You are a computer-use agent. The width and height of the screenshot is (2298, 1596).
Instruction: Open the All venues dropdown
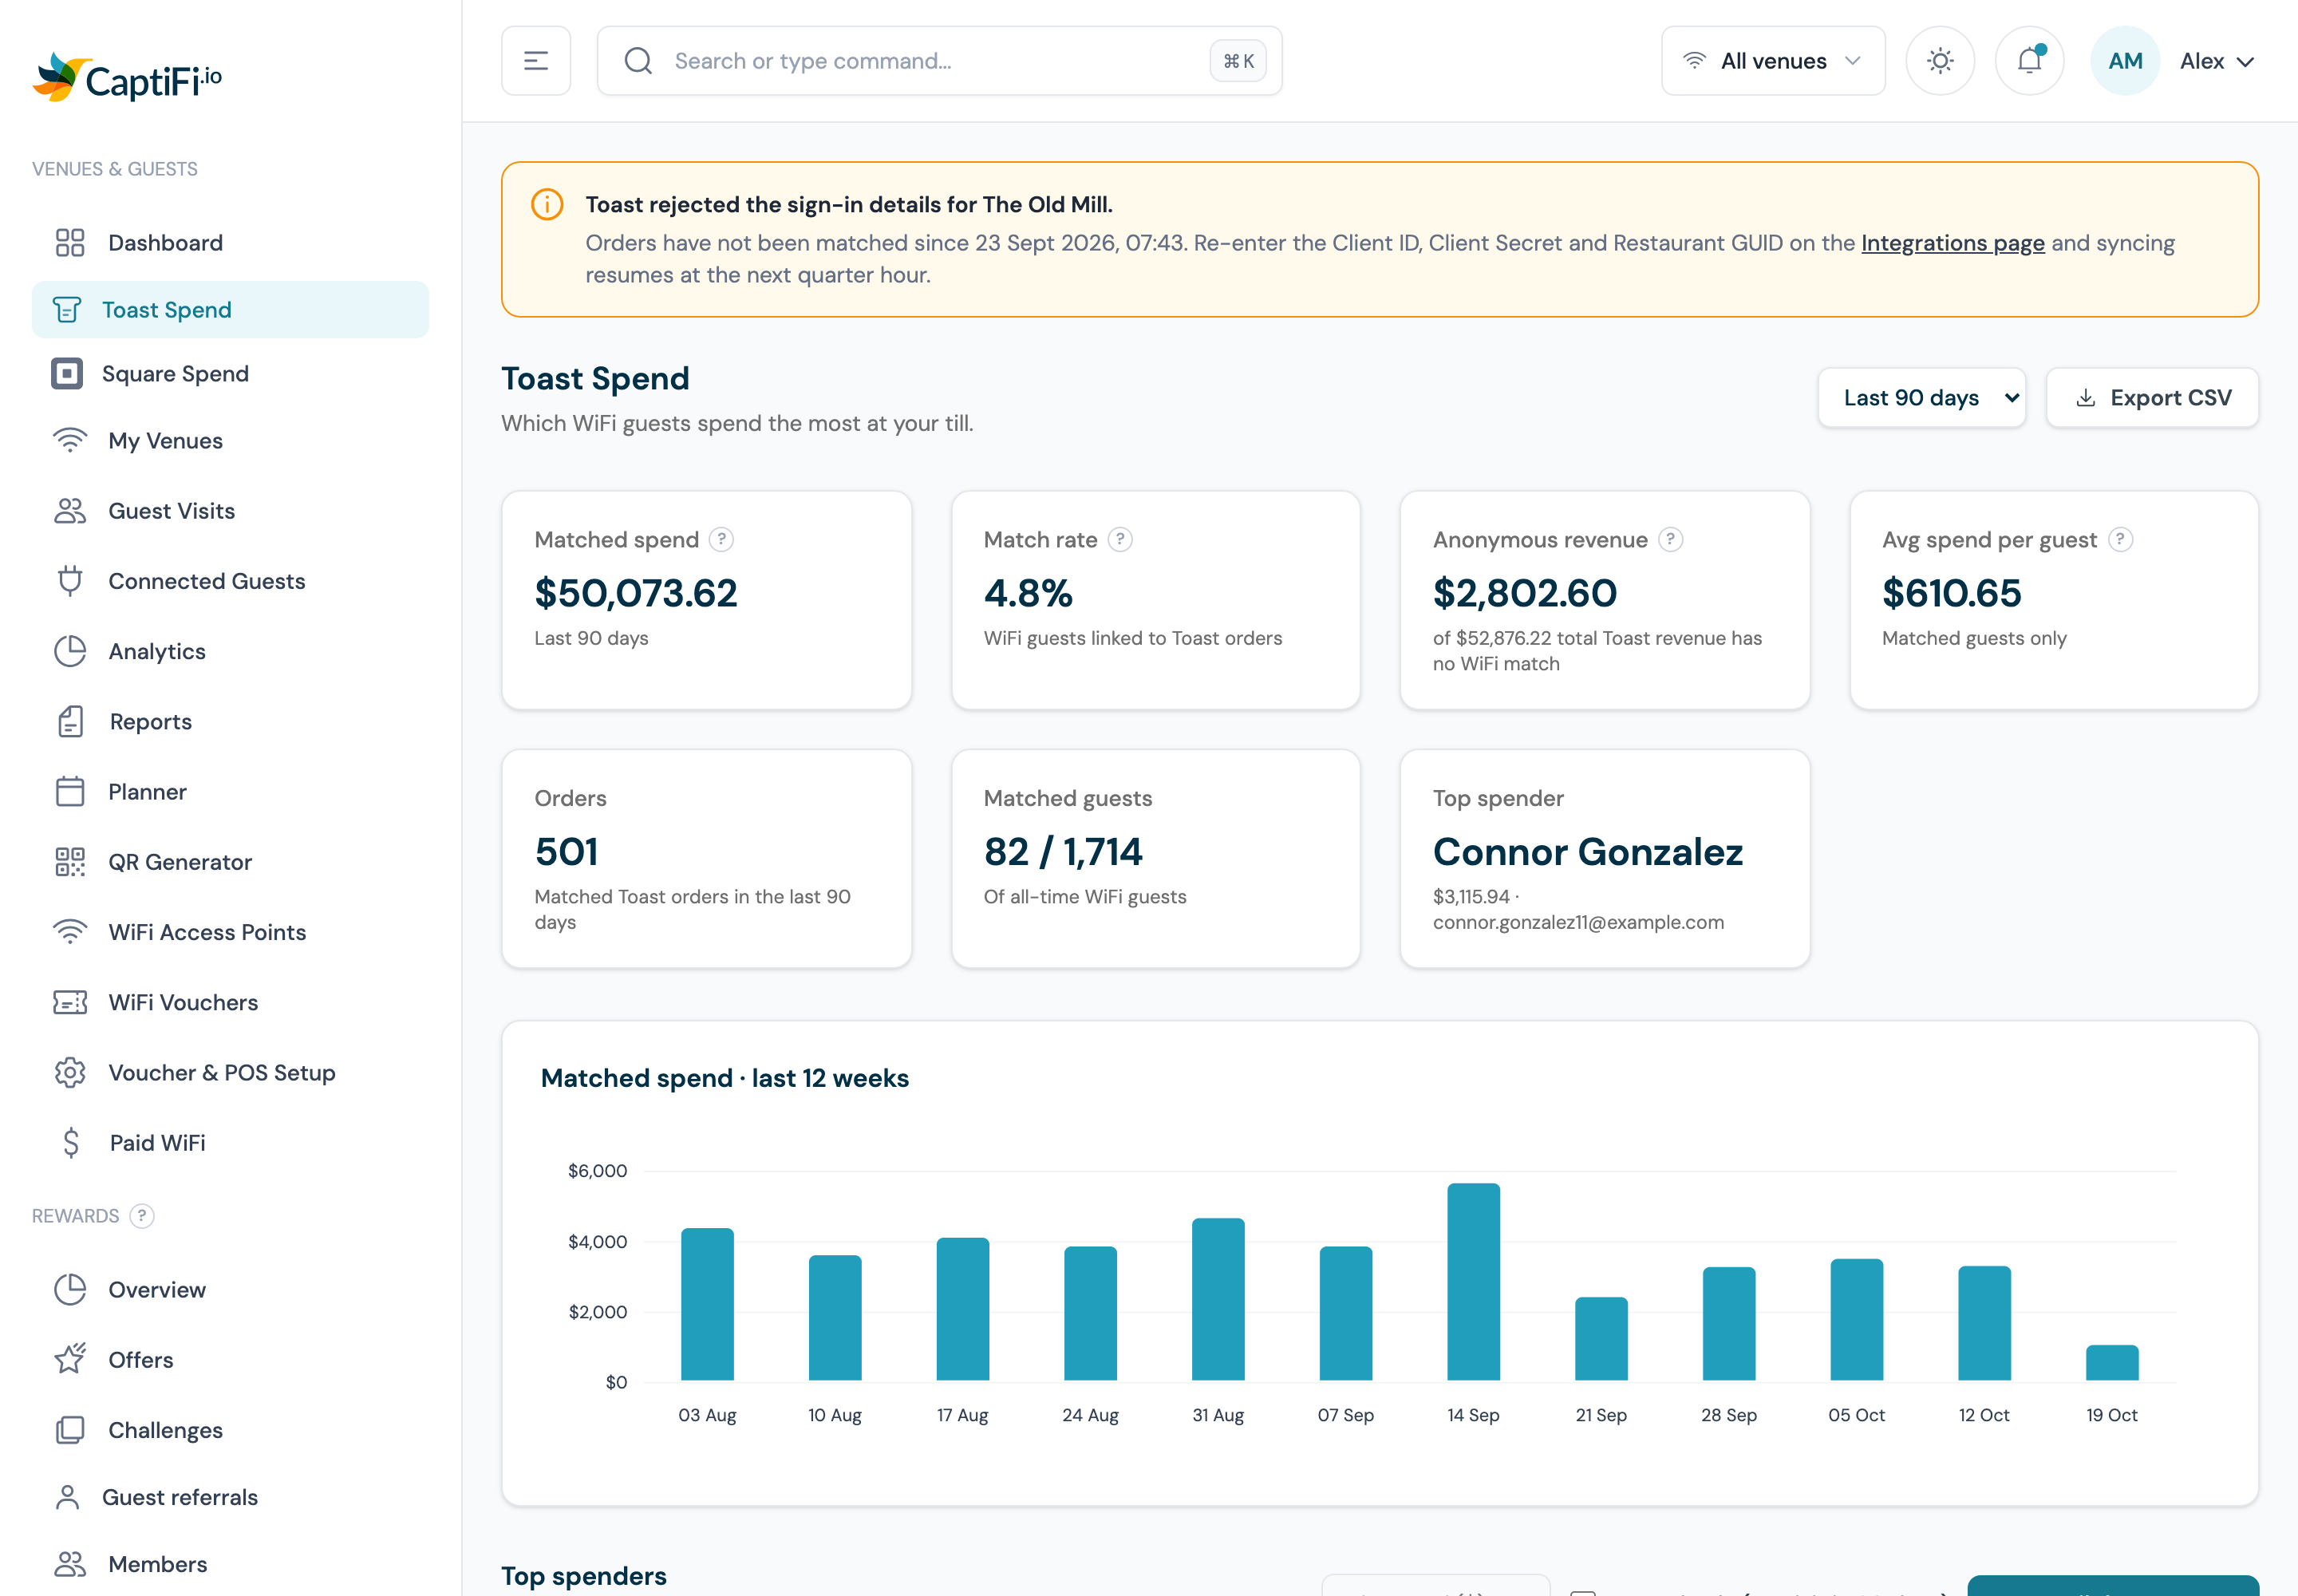click(x=1773, y=61)
